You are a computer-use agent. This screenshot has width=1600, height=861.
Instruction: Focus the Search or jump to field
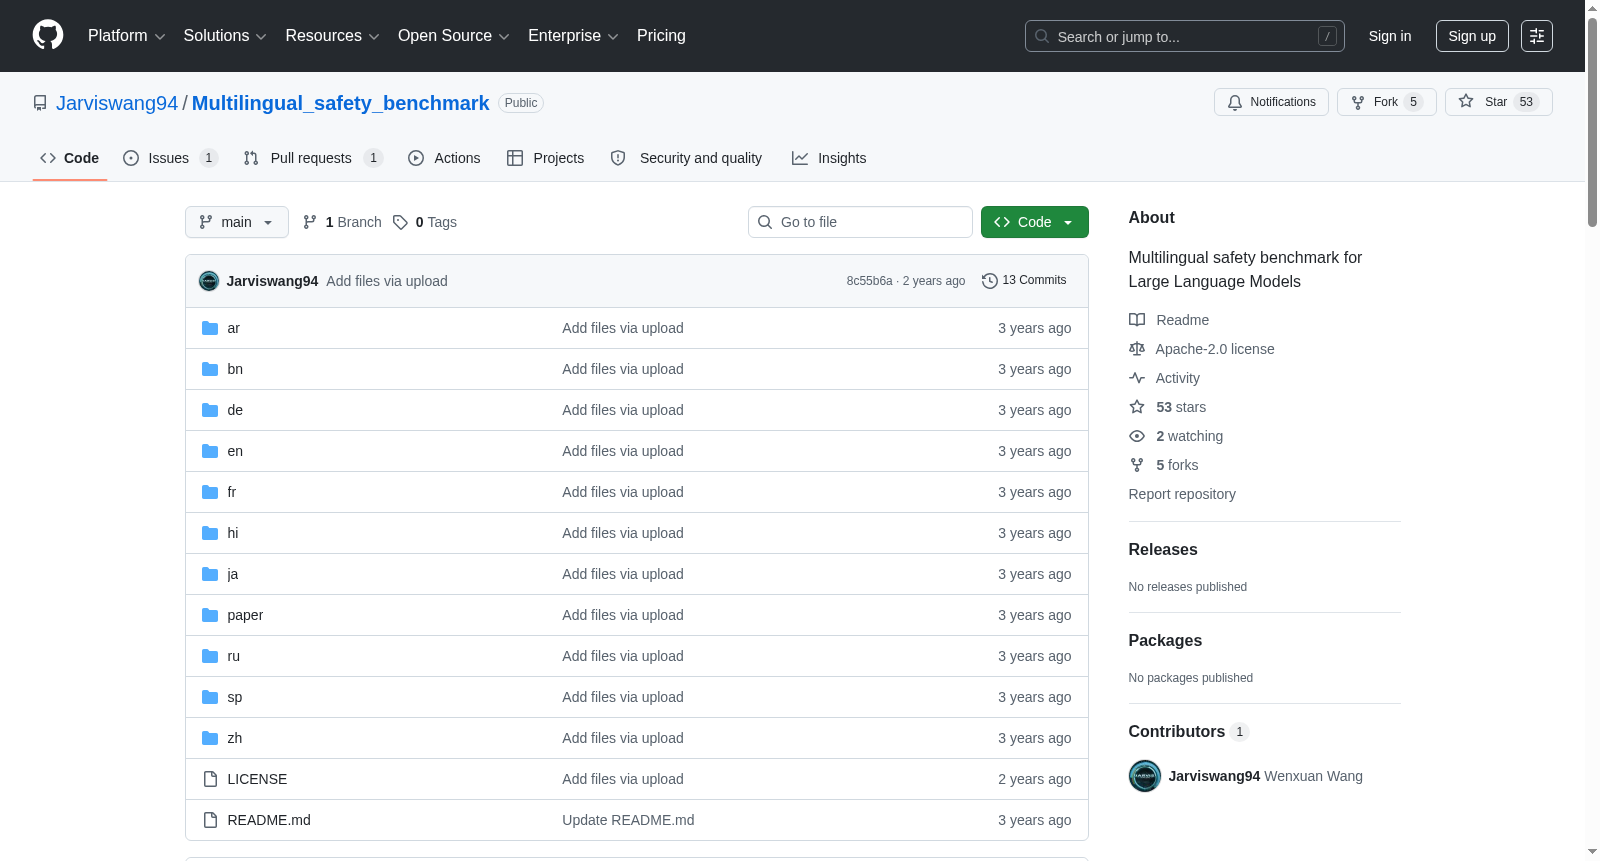pyautogui.click(x=1185, y=36)
